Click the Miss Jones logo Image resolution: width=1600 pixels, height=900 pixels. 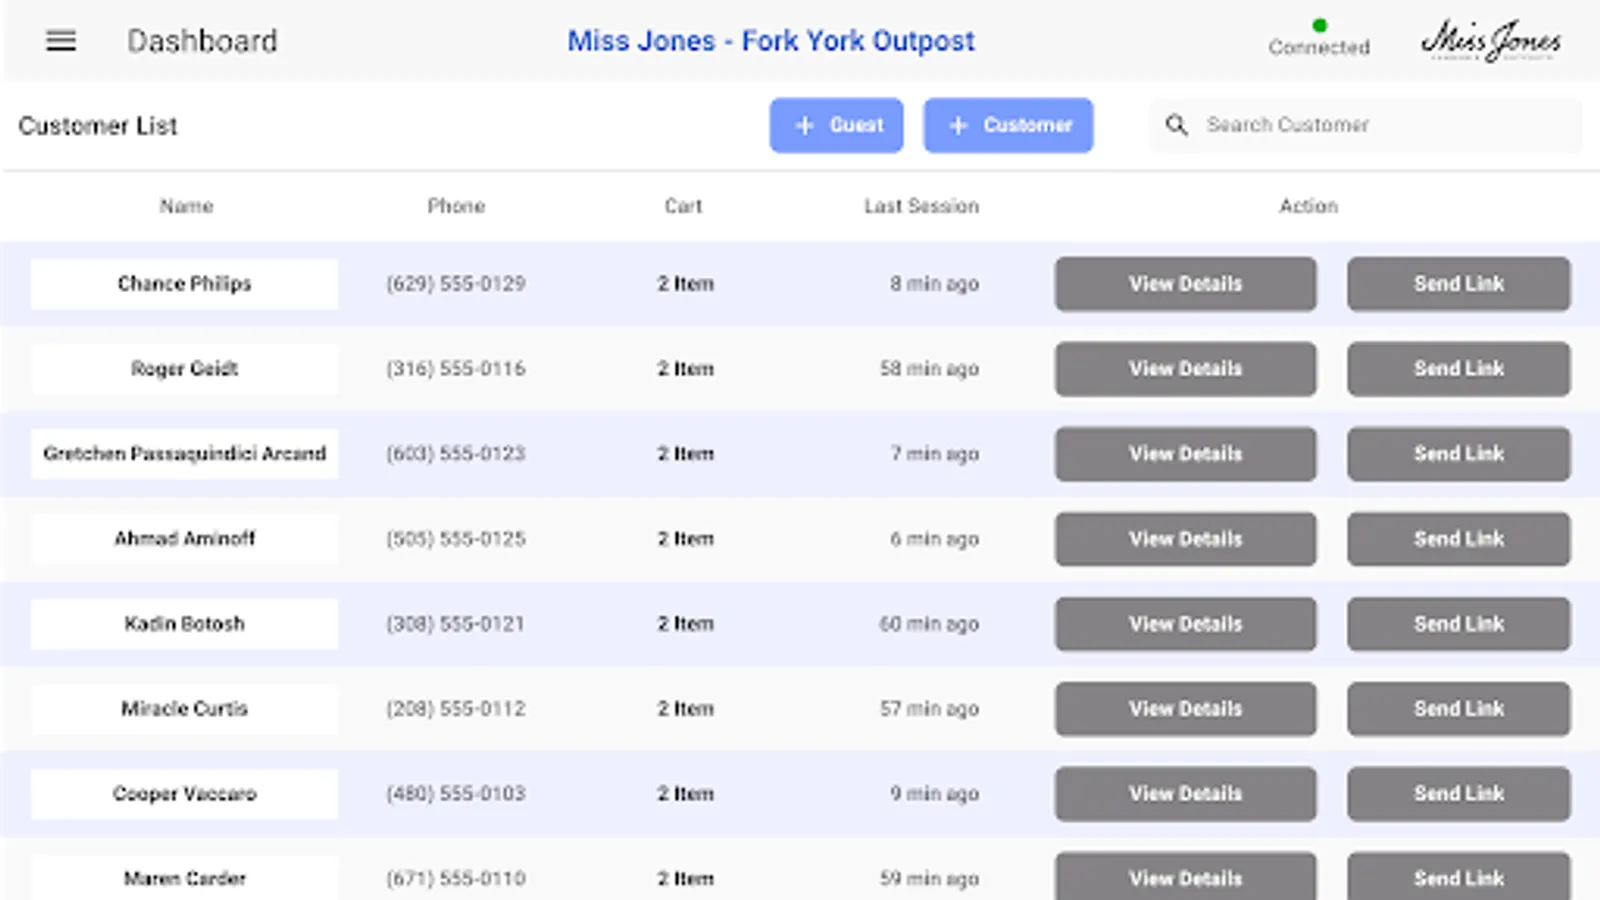(1490, 41)
